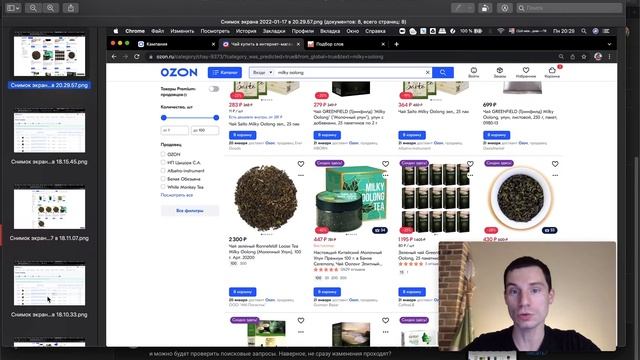Image resolution: width=640 pixels, height=360 pixels.
Task: Add the 279 ₽ Greenfield tea to cart
Action: click(x=327, y=135)
